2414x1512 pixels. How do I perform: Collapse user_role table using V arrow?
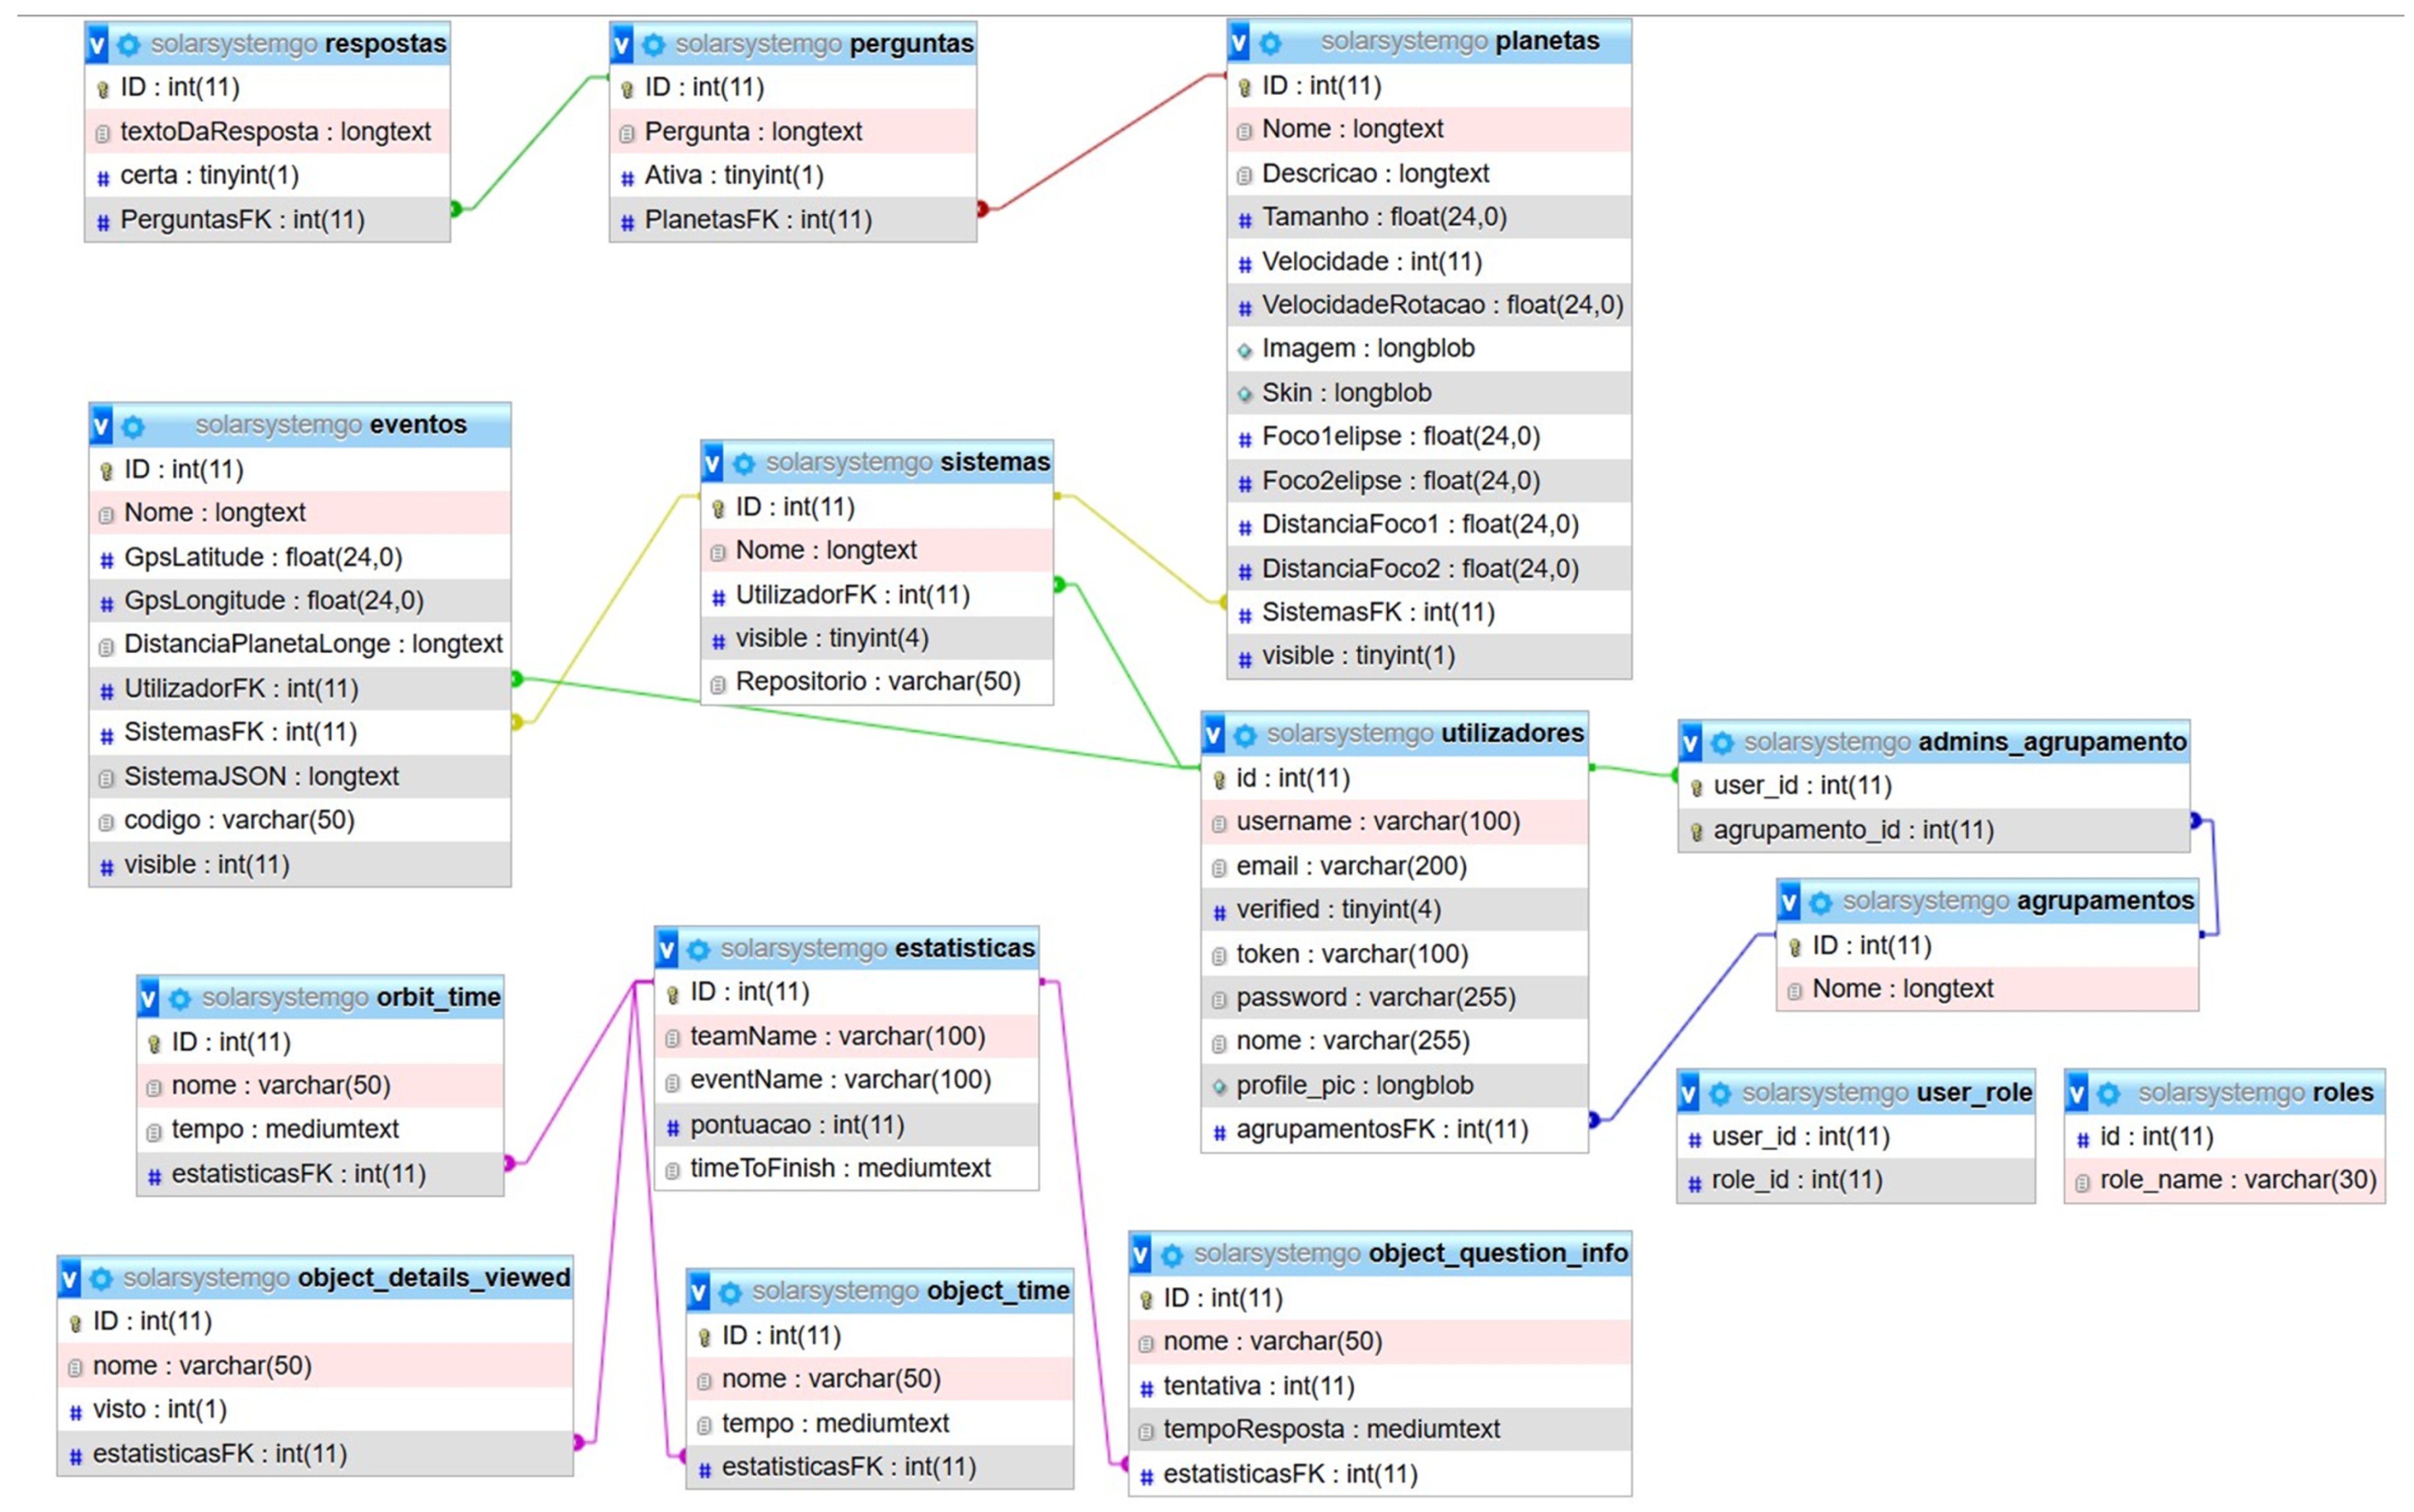coord(1689,1093)
